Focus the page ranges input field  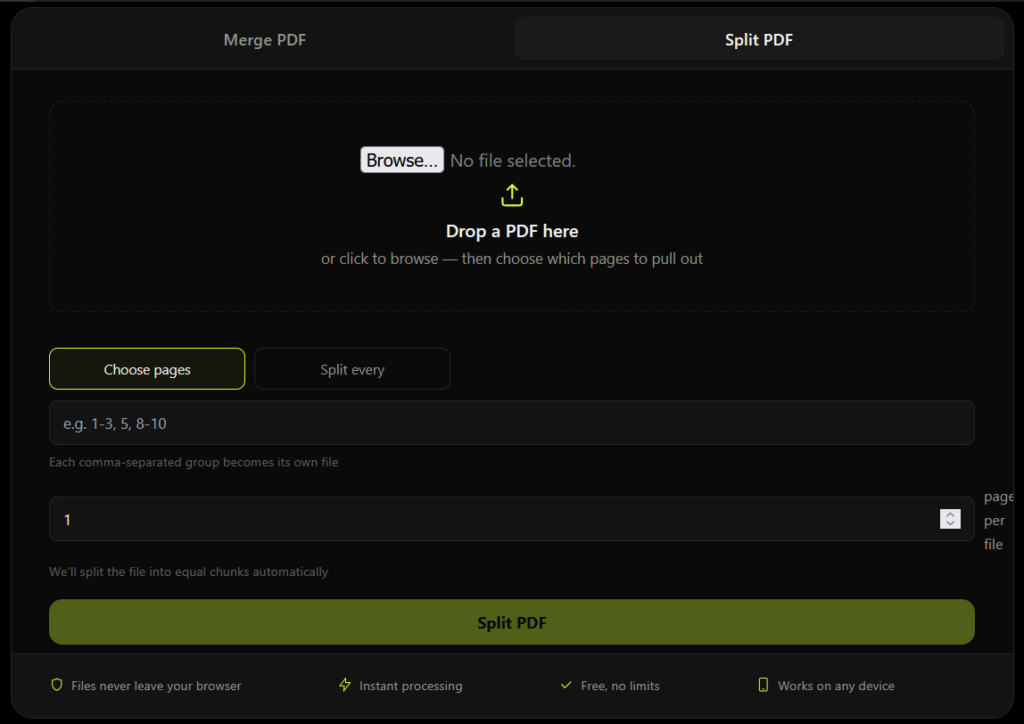(x=512, y=423)
